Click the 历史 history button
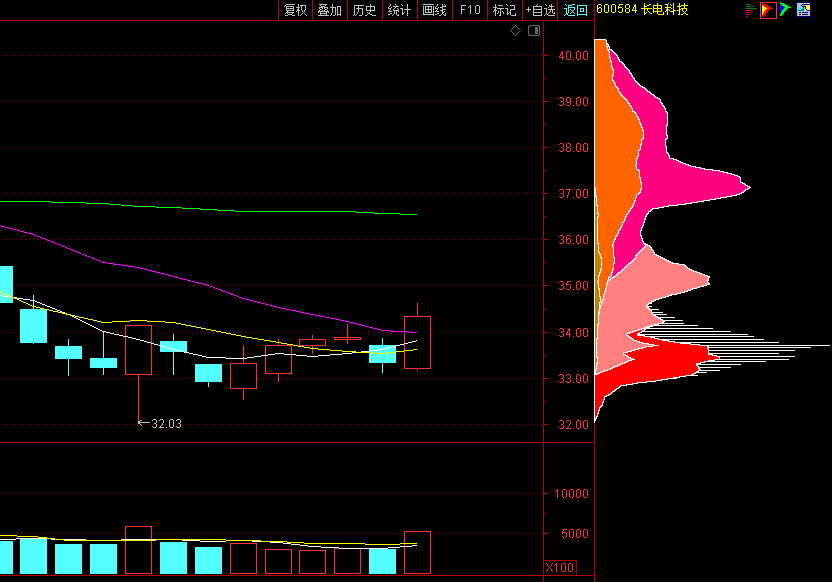The image size is (832, 582). tap(364, 10)
